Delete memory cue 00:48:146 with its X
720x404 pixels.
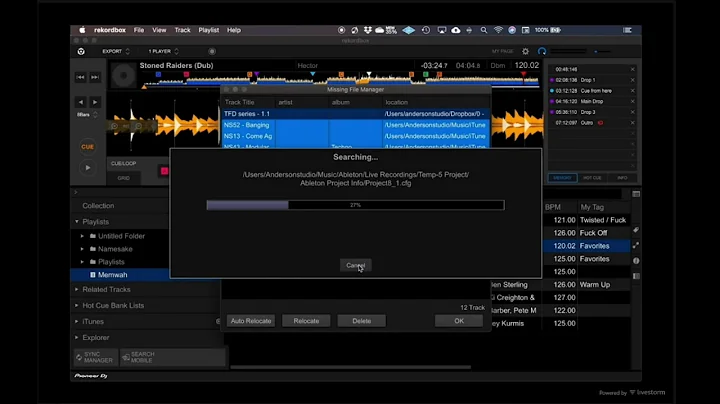tap(632, 69)
